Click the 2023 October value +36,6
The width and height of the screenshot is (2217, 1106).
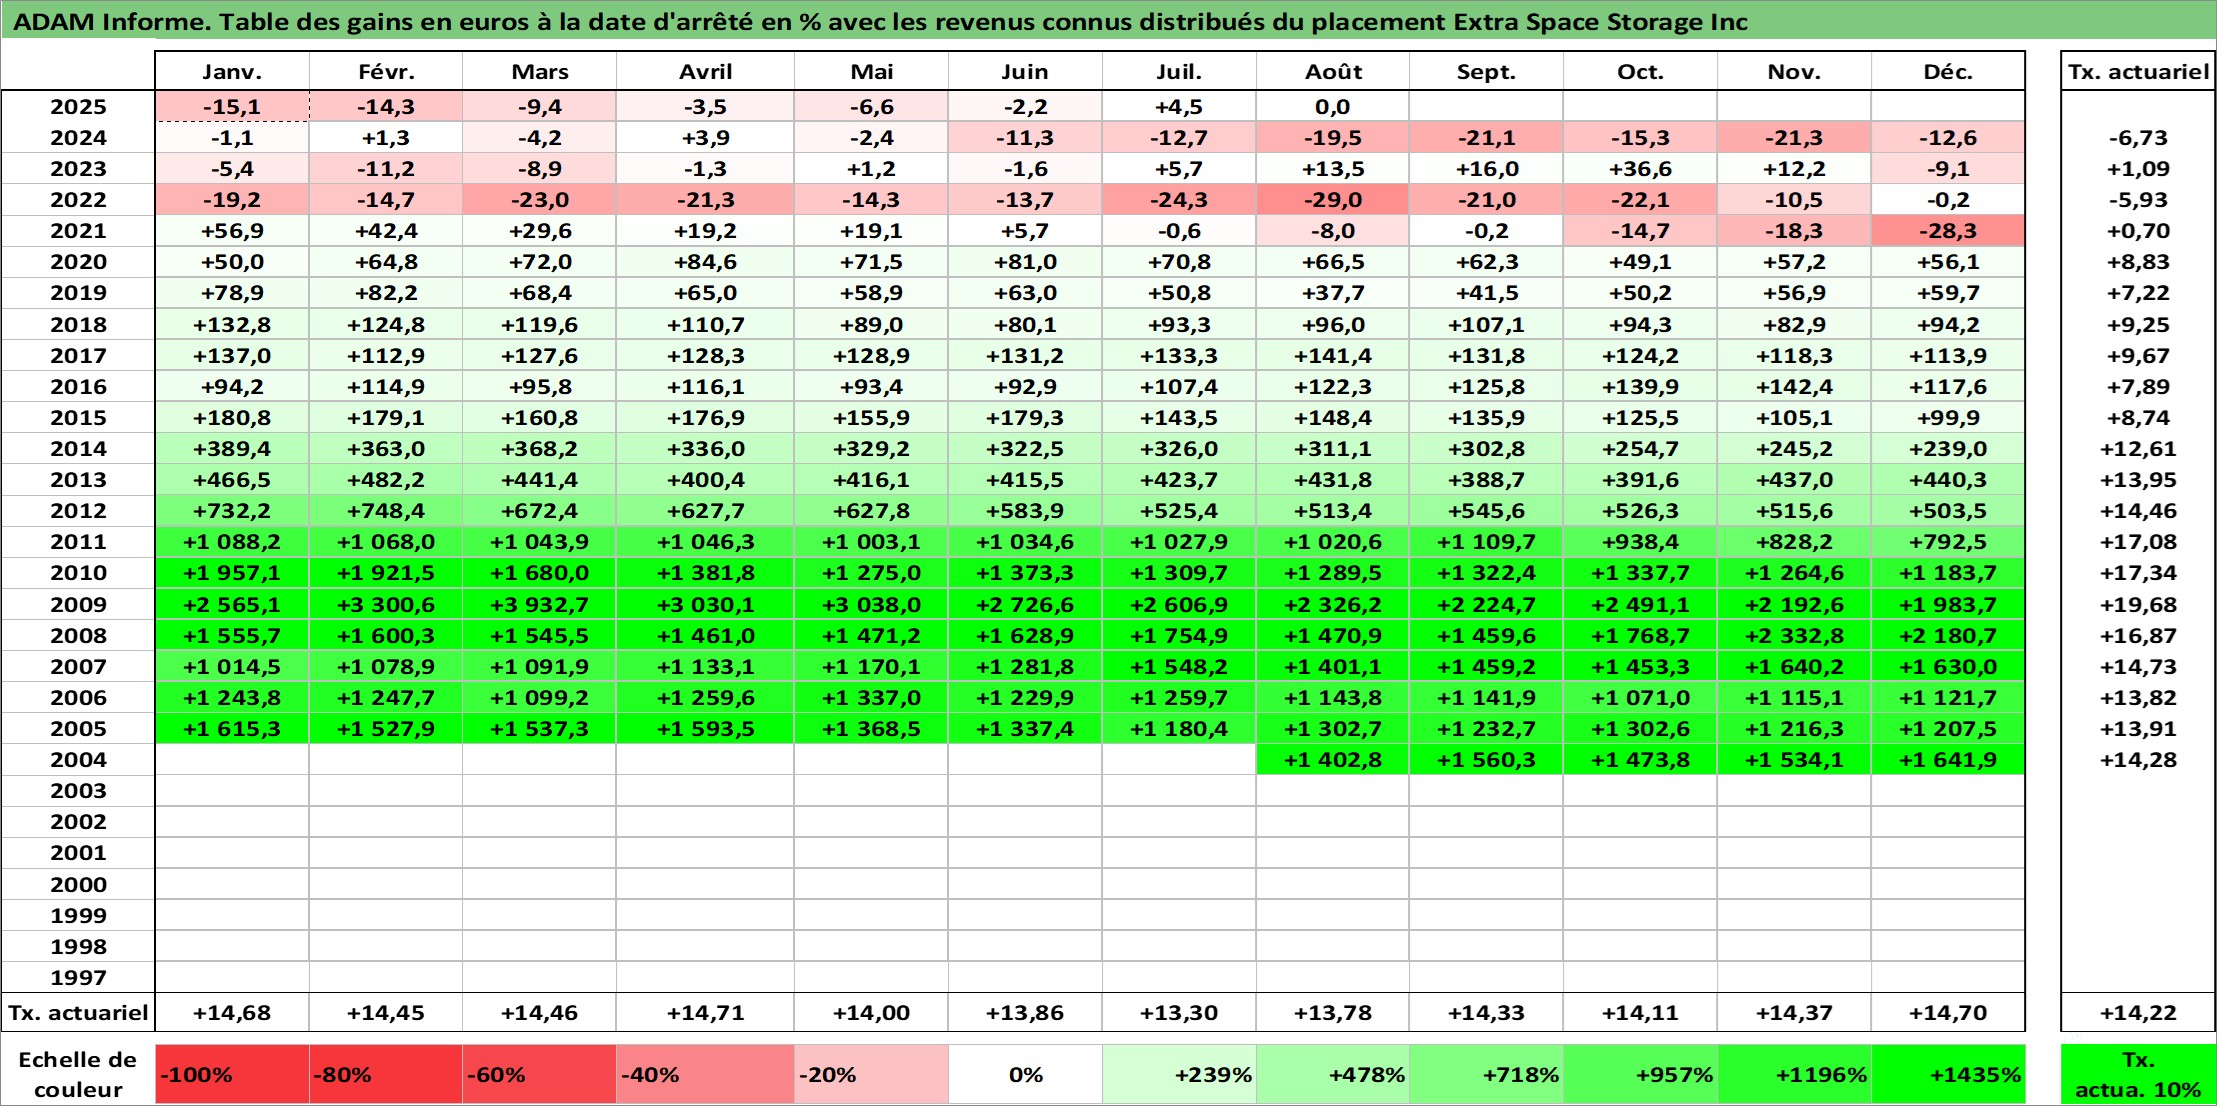1640,169
